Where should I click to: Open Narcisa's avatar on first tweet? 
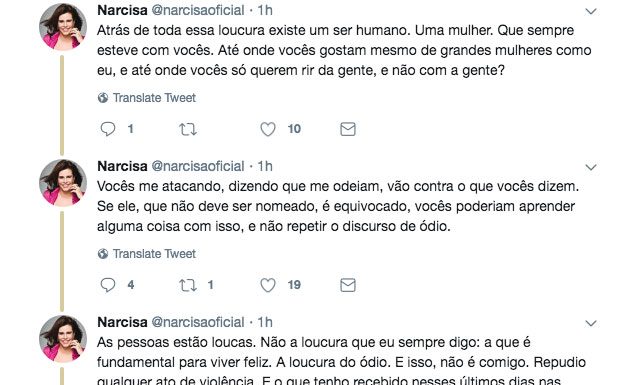(x=63, y=26)
